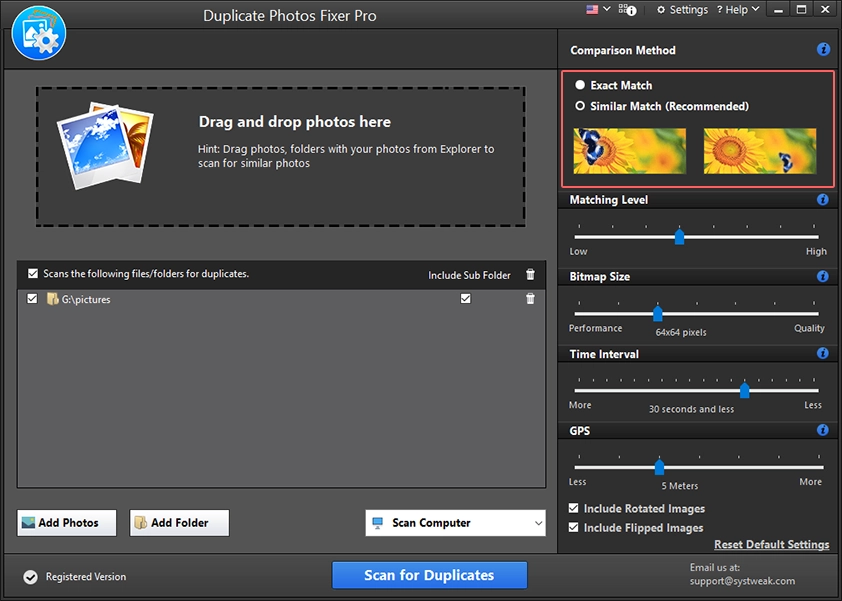This screenshot has height=601, width=842.
Task: Open the Scan Computer dropdown
Action: click(x=455, y=523)
